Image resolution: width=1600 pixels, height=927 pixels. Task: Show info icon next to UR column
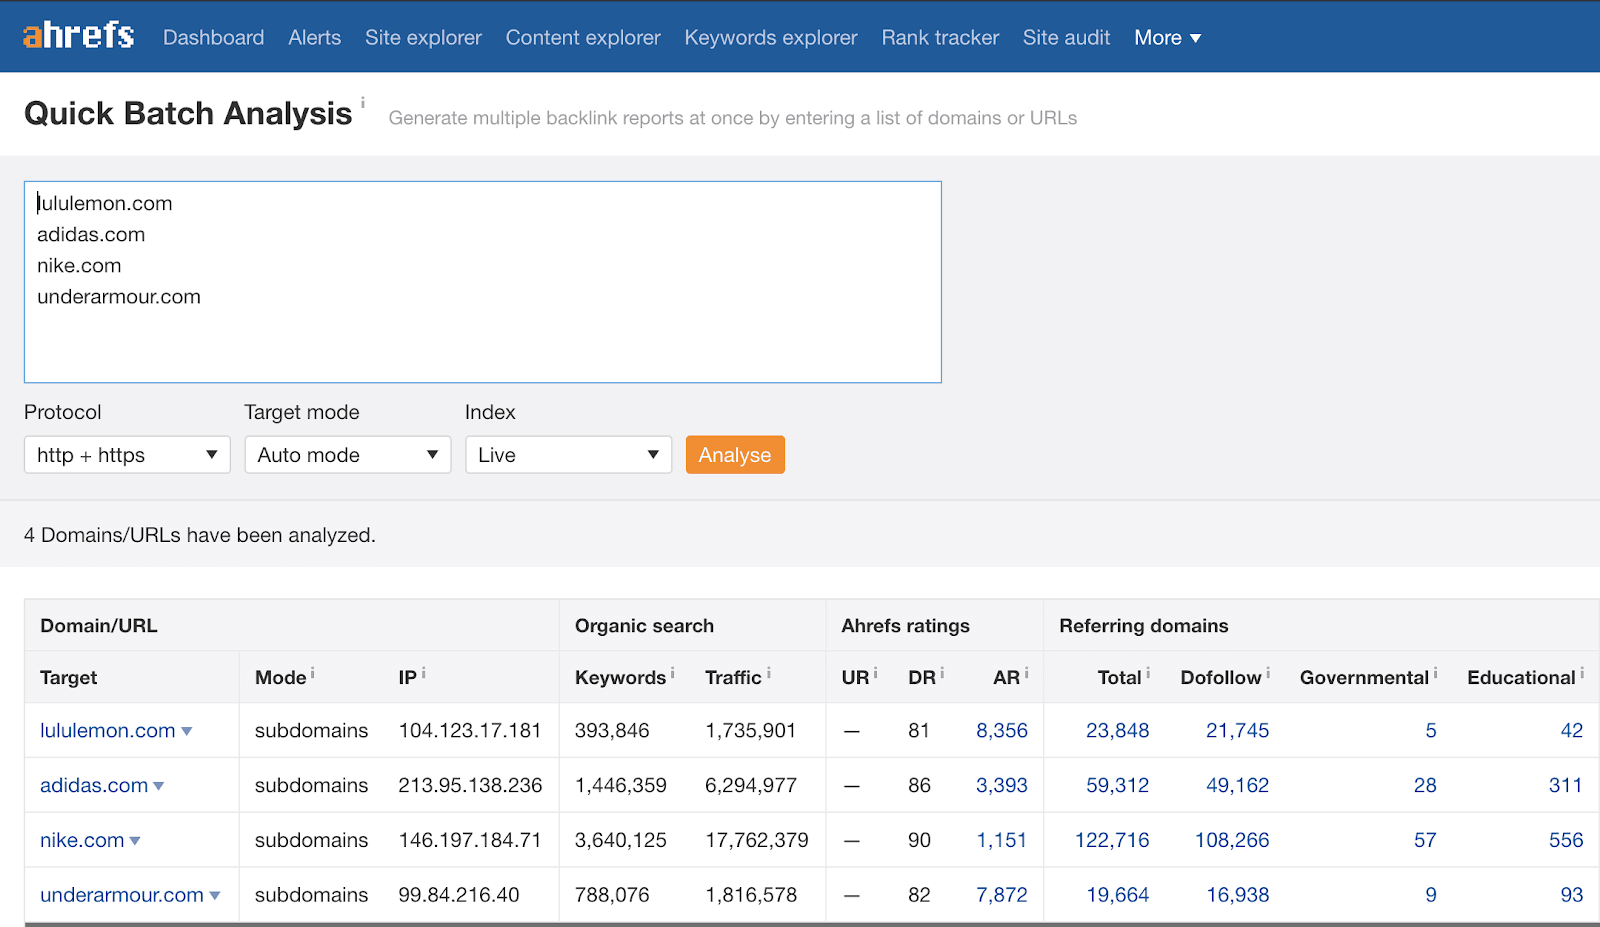pyautogui.click(x=876, y=674)
